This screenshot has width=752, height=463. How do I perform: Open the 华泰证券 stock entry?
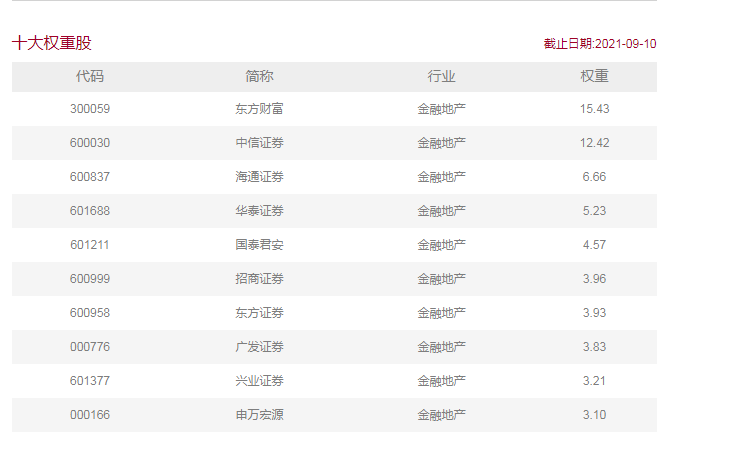click(x=259, y=211)
